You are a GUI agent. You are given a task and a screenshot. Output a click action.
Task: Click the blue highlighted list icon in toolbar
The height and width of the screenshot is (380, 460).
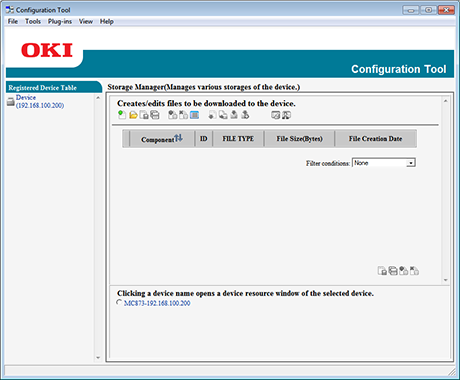click(194, 115)
